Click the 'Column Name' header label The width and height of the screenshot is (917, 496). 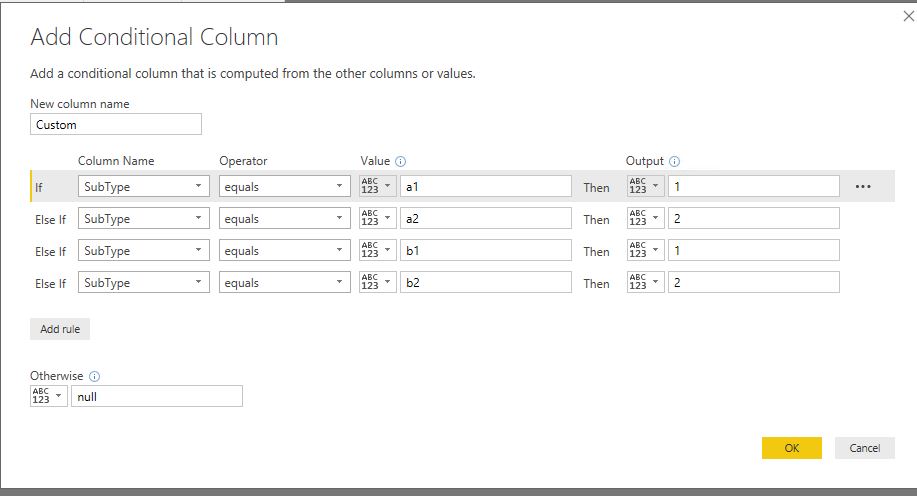tap(116, 161)
